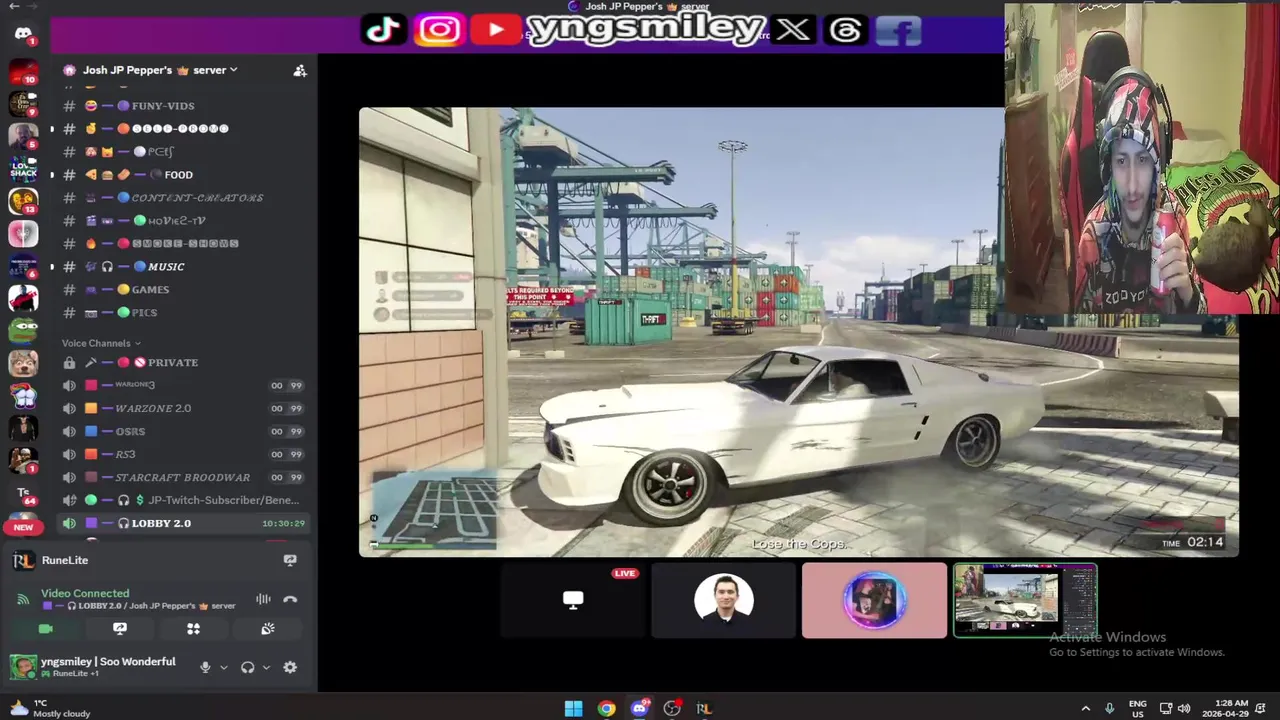Open Josh JP Pepper's server dropdown menu
1280x720 pixels.
coord(160,70)
